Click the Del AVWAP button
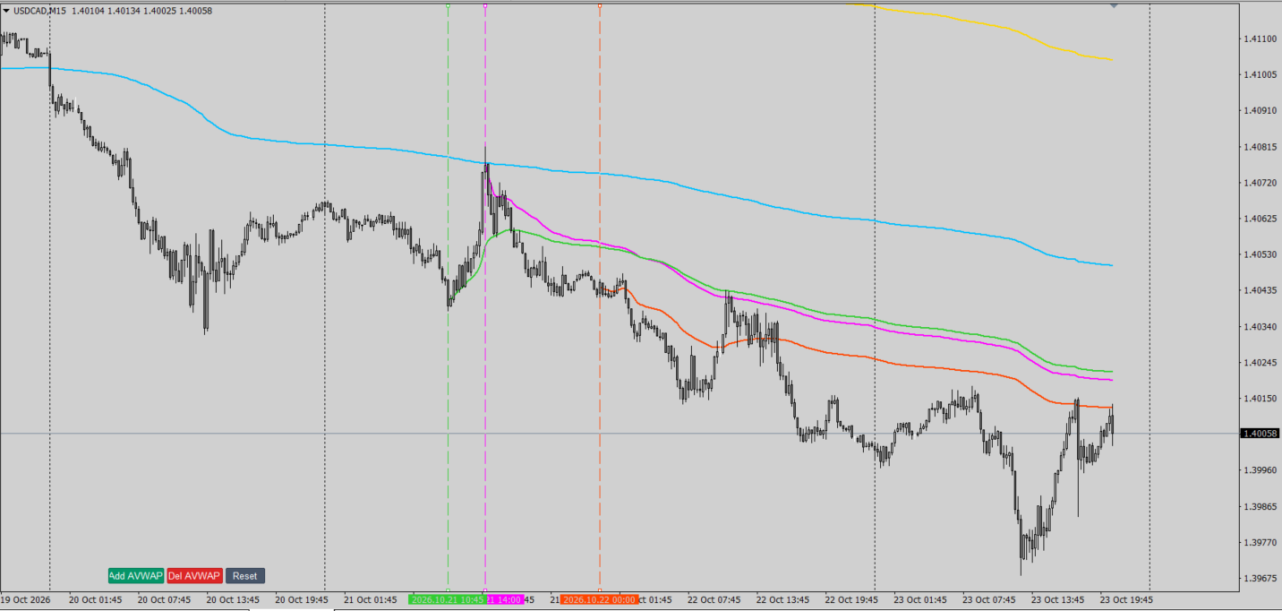Image resolution: width=1282 pixels, height=611 pixels. (x=194, y=575)
